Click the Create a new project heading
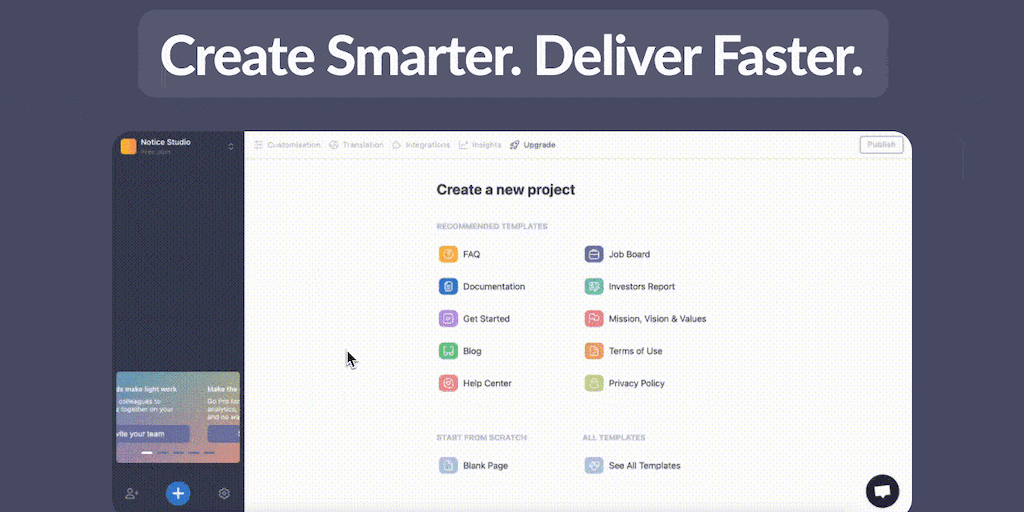Screen dimensions: 1024x512 [x=505, y=190]
